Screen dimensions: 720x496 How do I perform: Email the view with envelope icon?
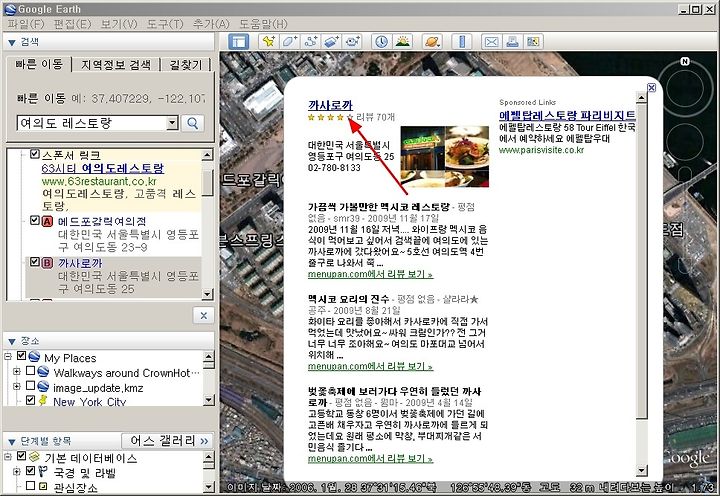click(x=491, y=42)
